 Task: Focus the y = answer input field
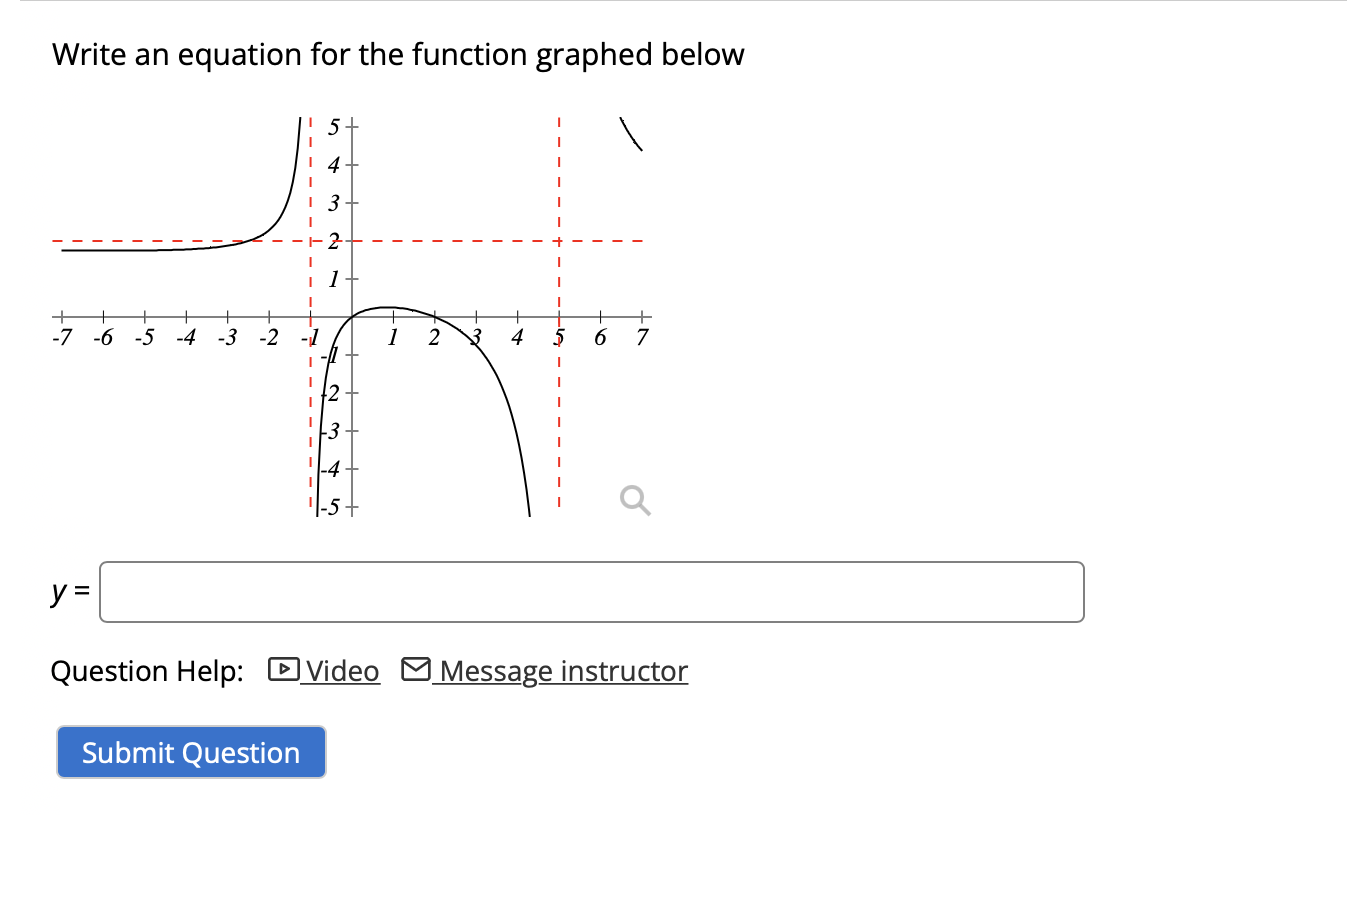[591, 592]
